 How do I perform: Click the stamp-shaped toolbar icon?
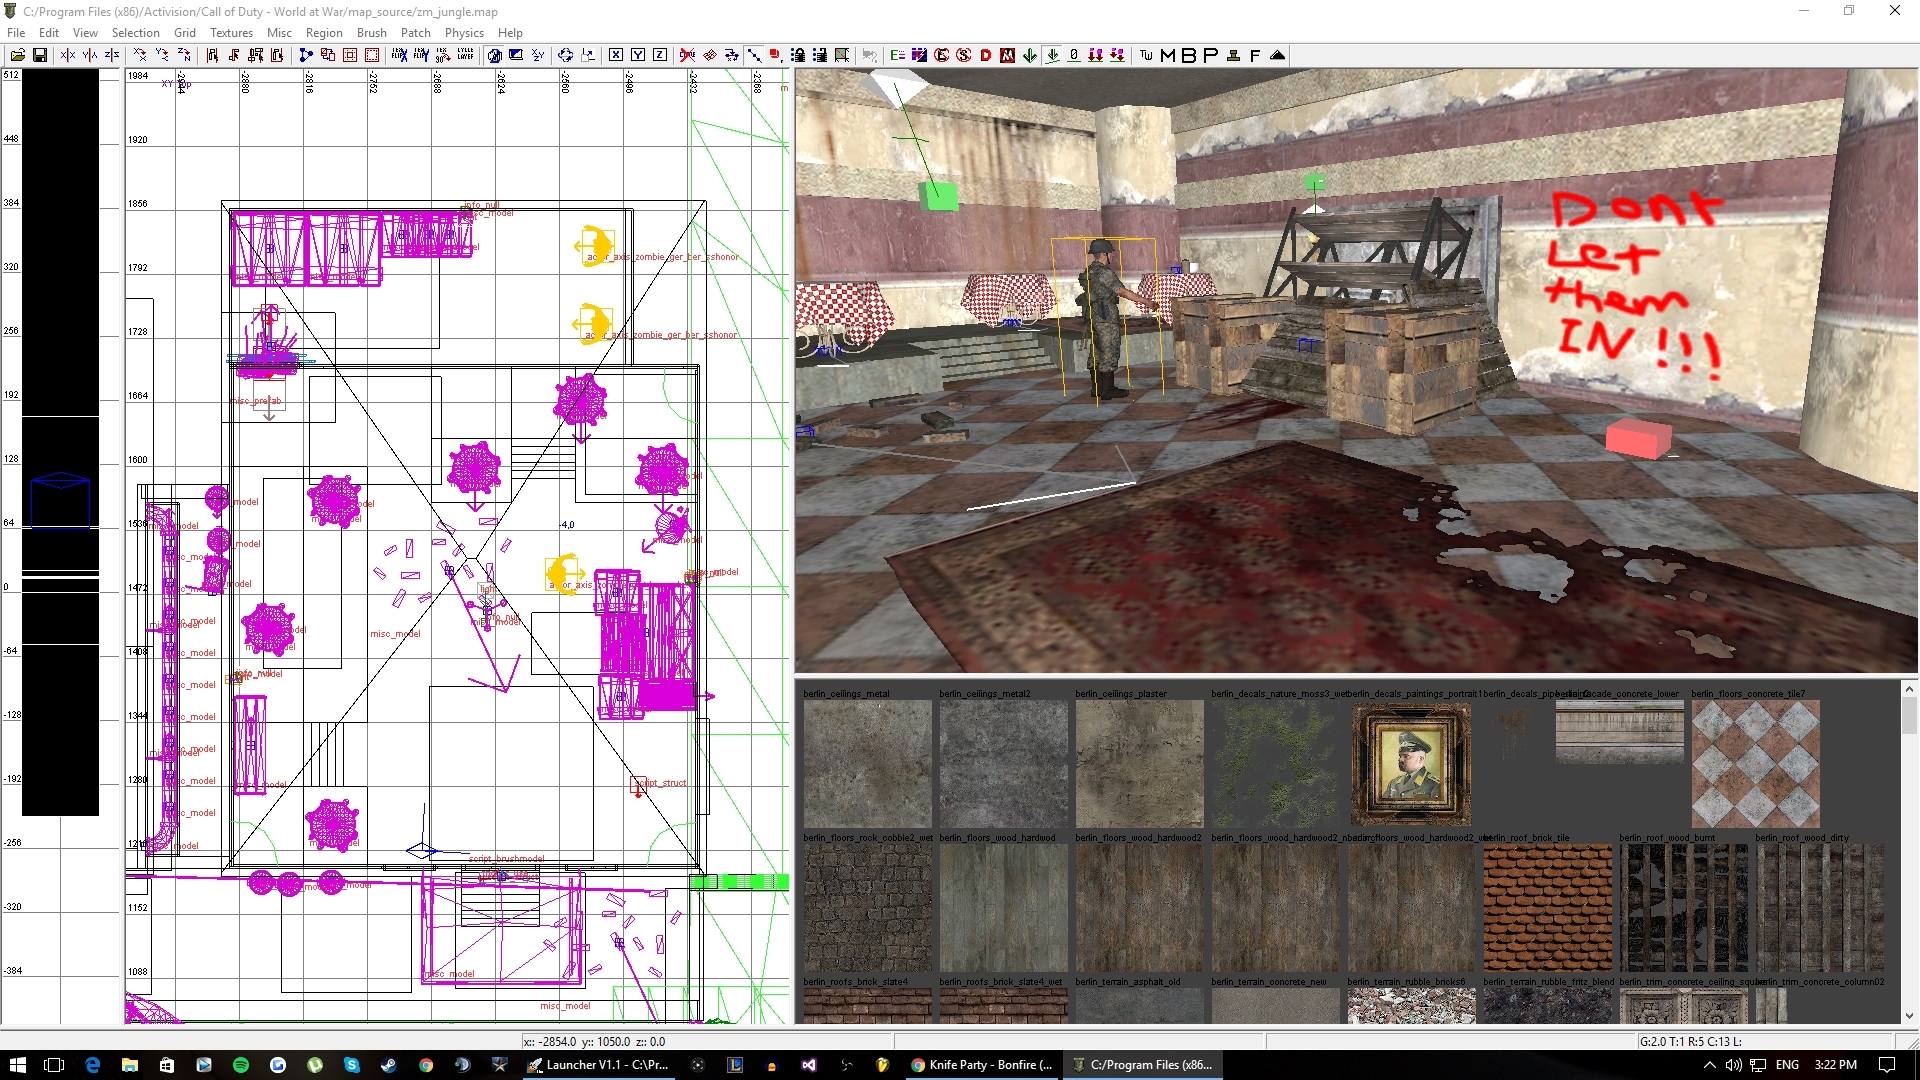(x=1233, y=55)
